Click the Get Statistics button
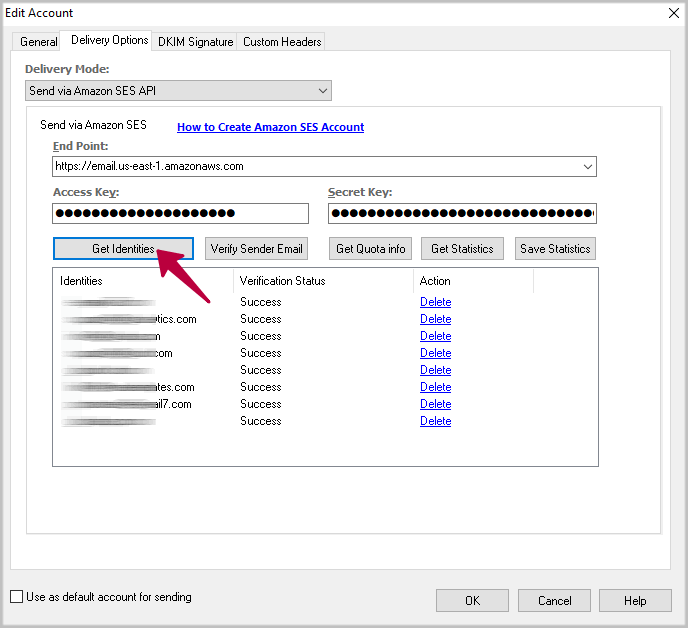 [x=462, y=249]
